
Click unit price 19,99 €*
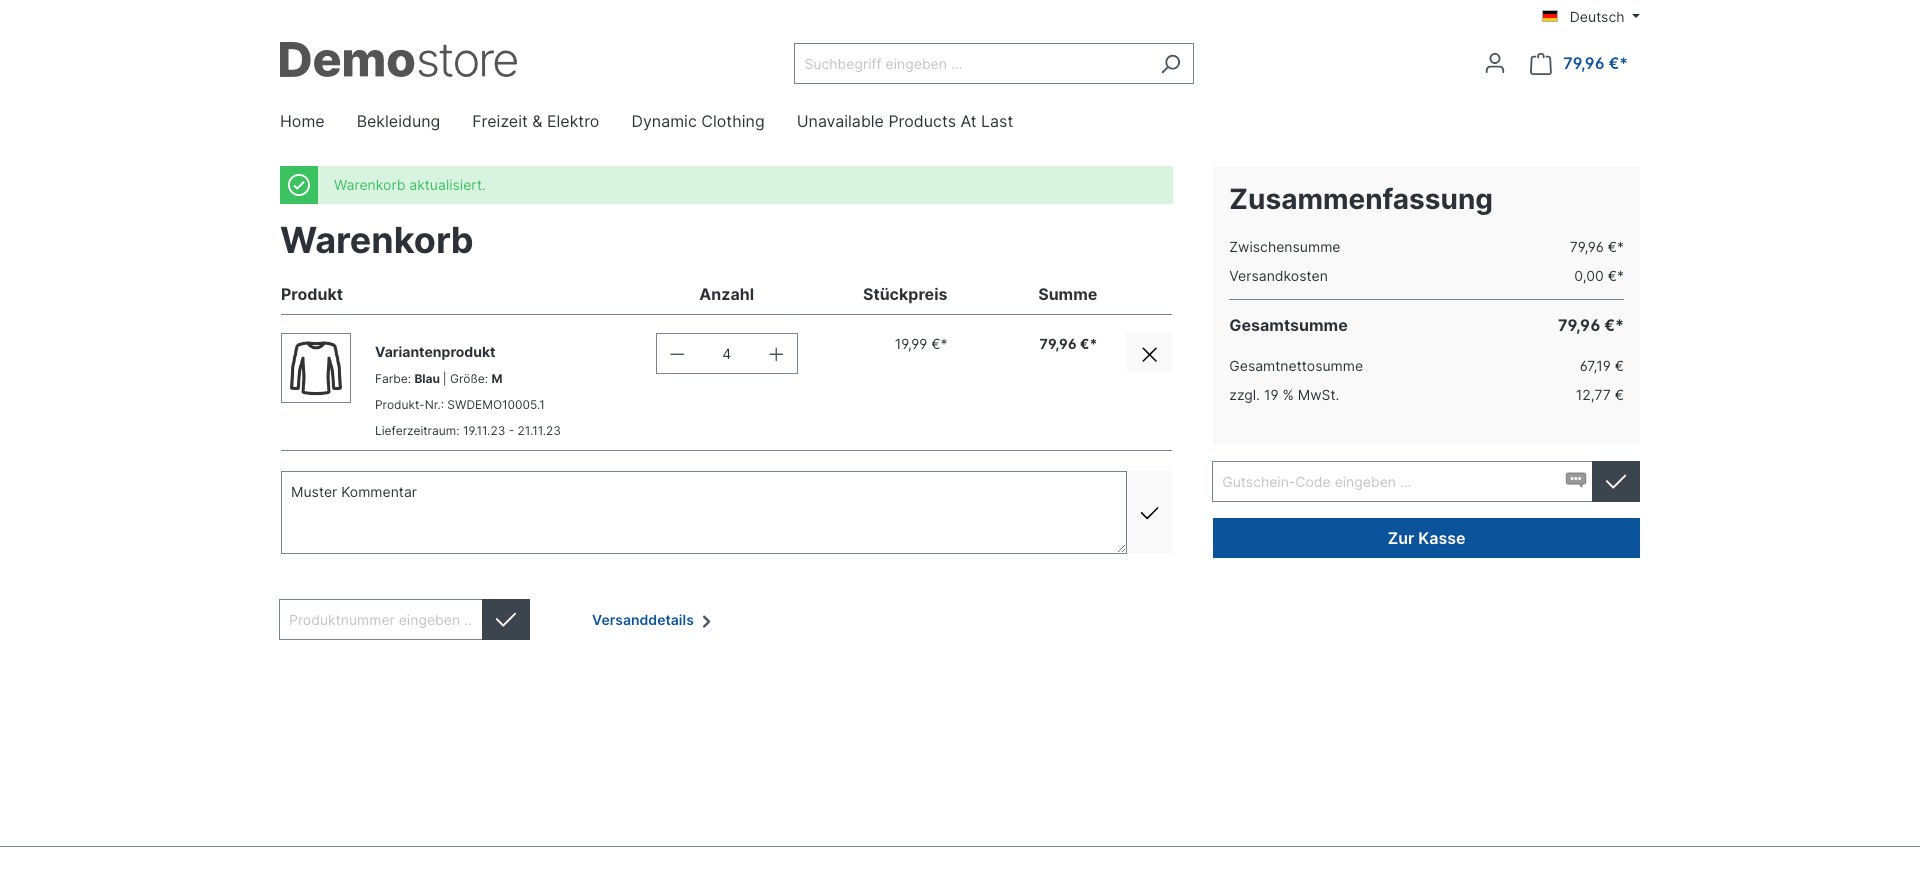point(921,344)
